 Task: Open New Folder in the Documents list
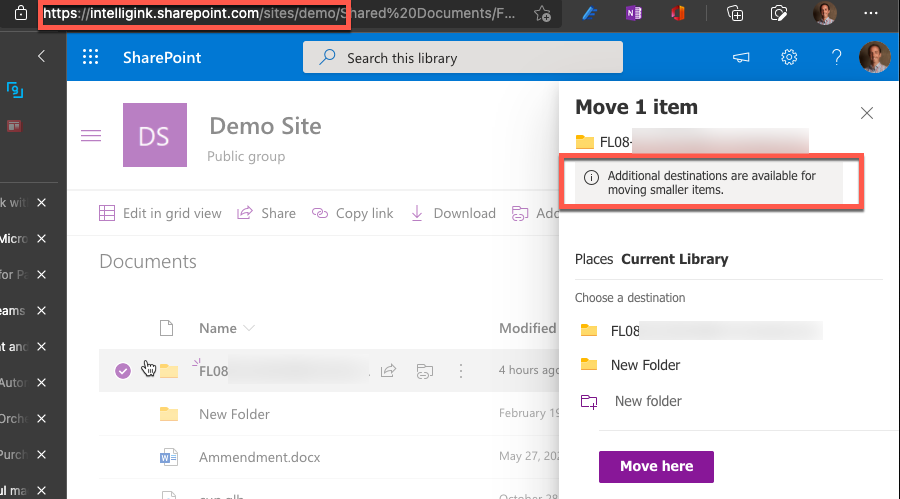pyautogui.click(x=234, y=414)
